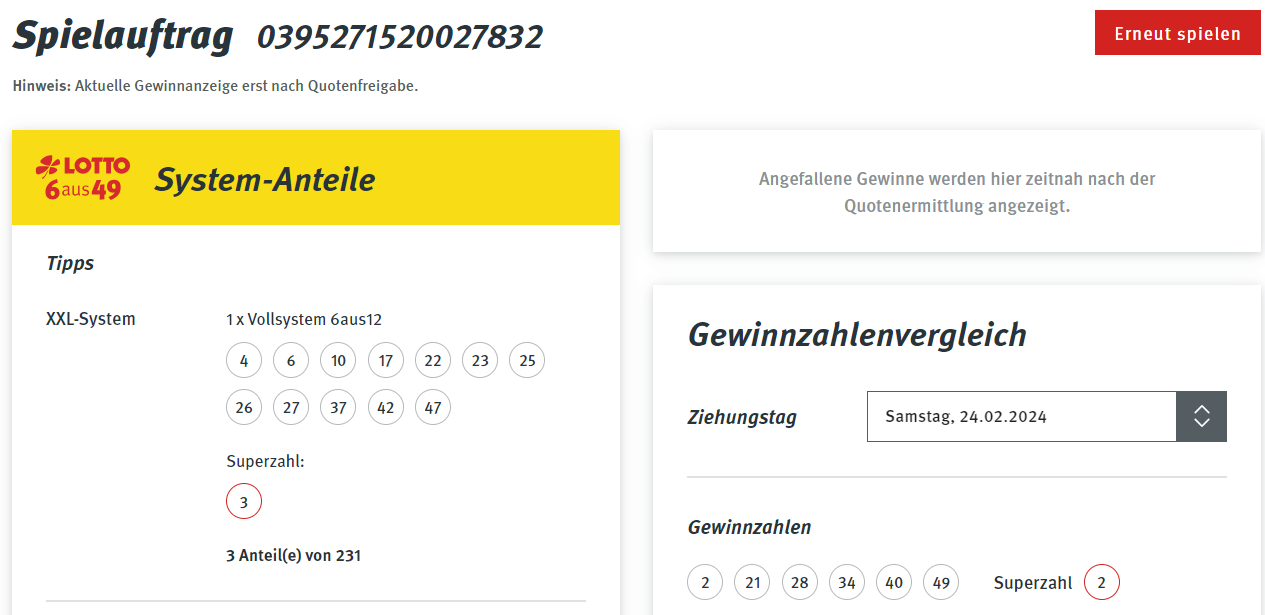Open the Ziehungstag dropdown arrow

click(x=1202, y=417)
